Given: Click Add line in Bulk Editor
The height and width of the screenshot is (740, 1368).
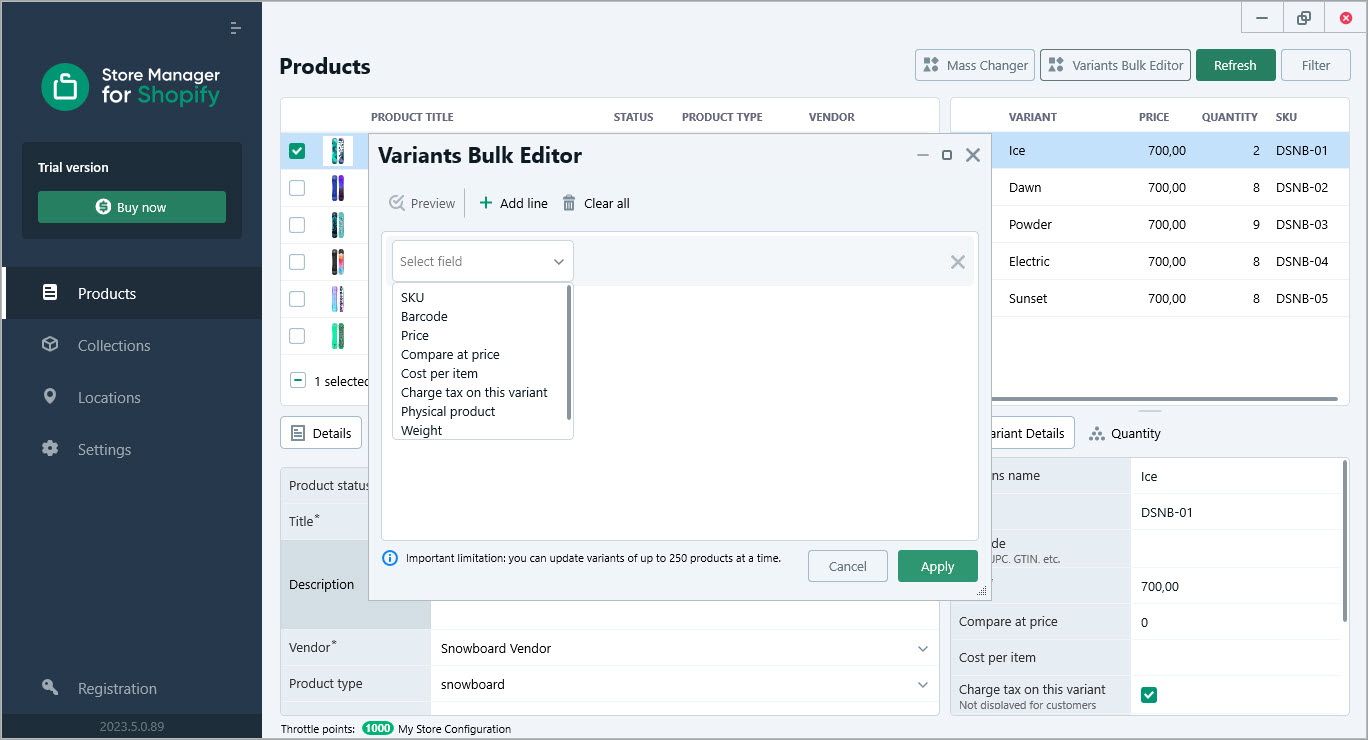Looking at the screenshot, I should point(513,203).
